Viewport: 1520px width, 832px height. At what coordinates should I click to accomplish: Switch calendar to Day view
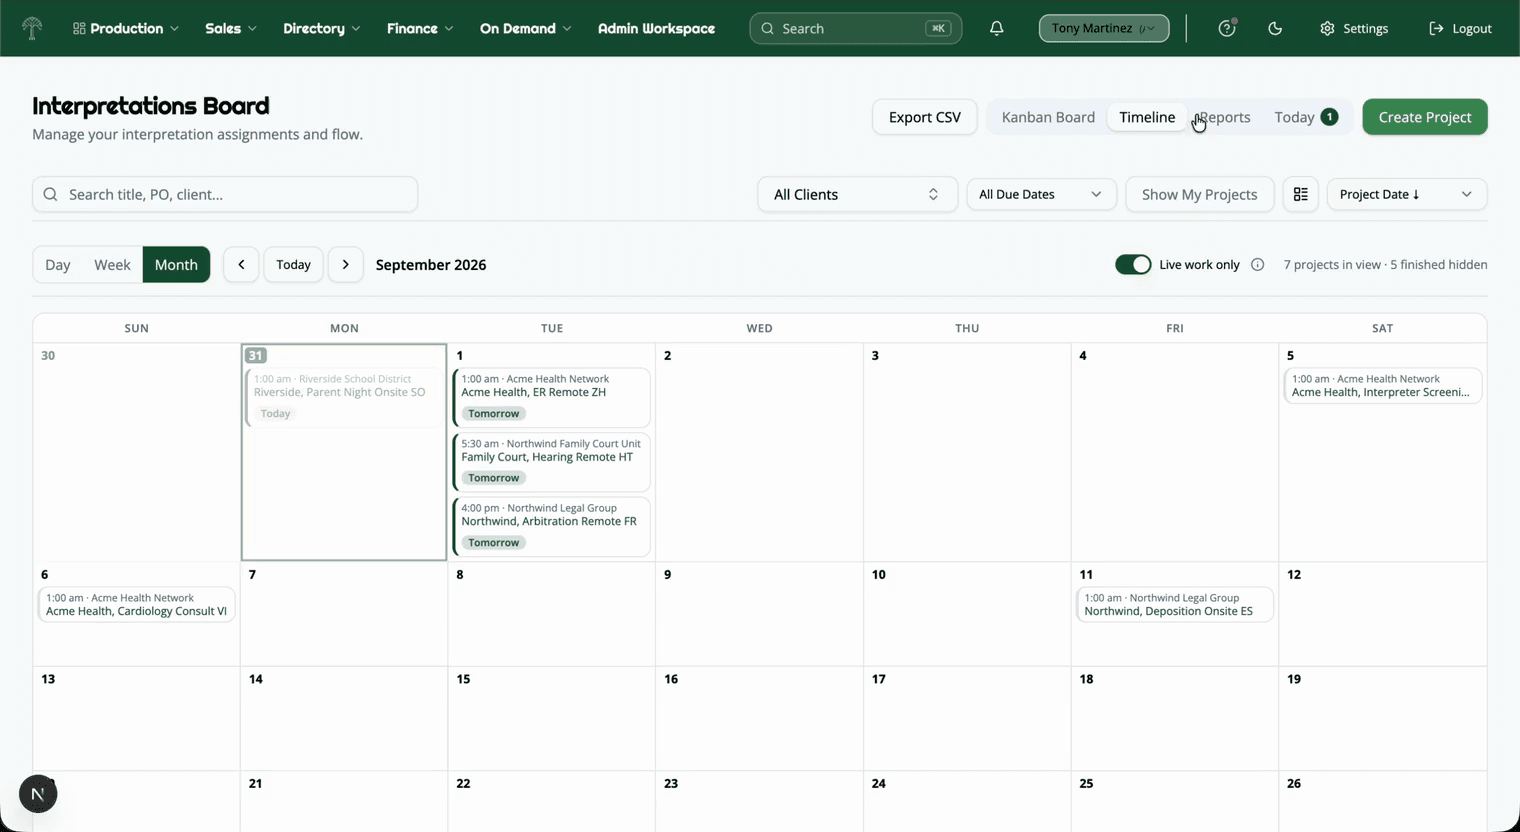click(x=58, y=265)
